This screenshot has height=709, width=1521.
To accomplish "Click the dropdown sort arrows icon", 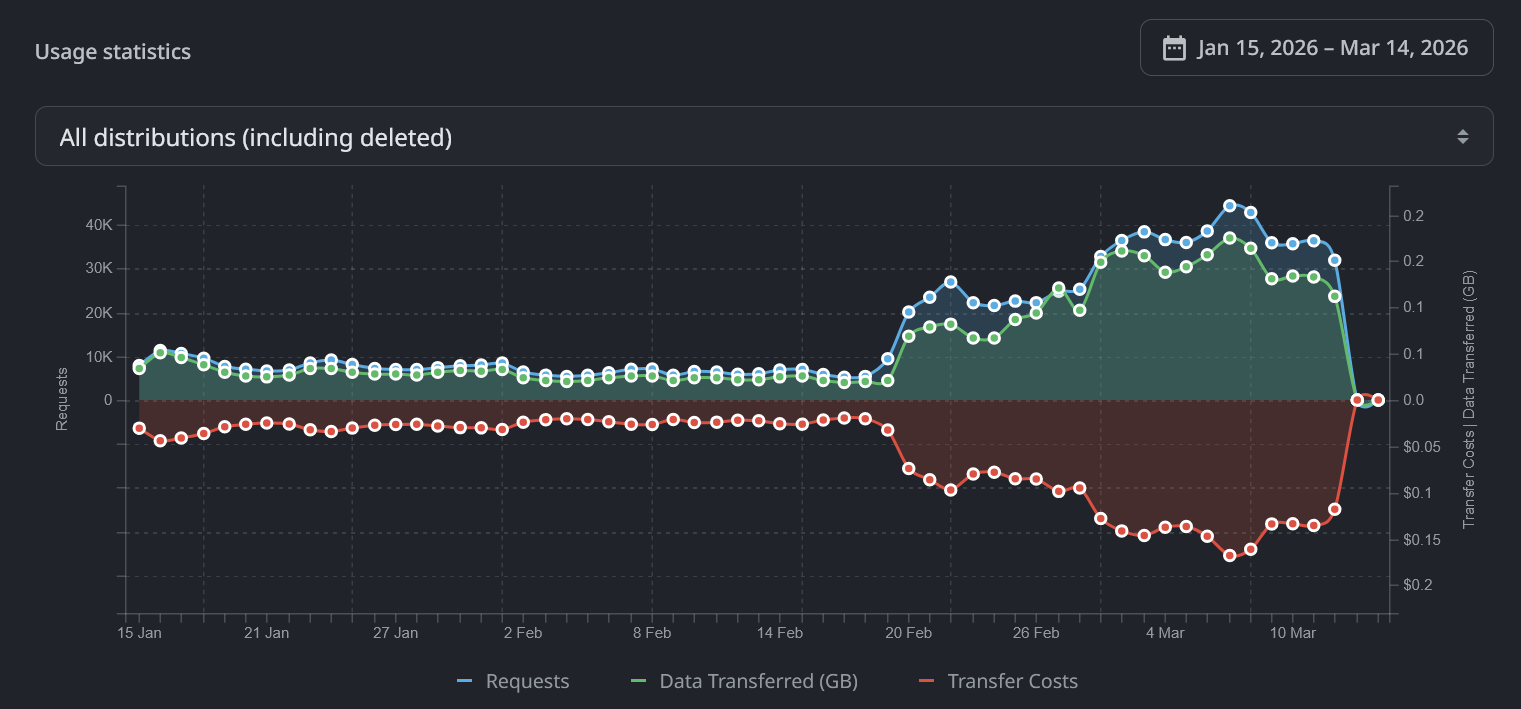I will (x=1462, y=137).
